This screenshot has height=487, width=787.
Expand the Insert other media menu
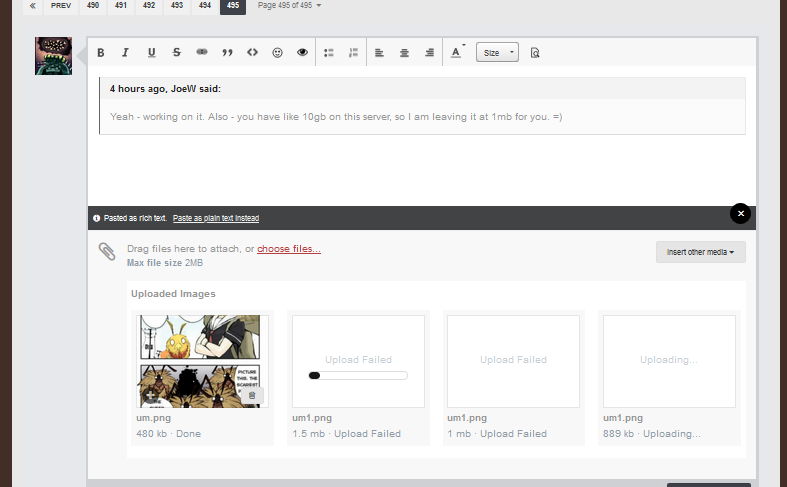coord(700,252)
